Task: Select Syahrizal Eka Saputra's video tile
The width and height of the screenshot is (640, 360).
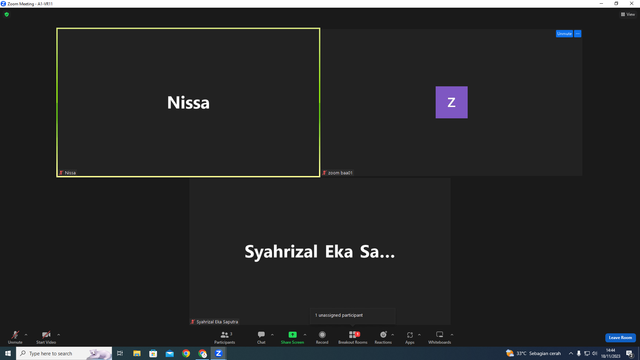Action: click(320, 251)
